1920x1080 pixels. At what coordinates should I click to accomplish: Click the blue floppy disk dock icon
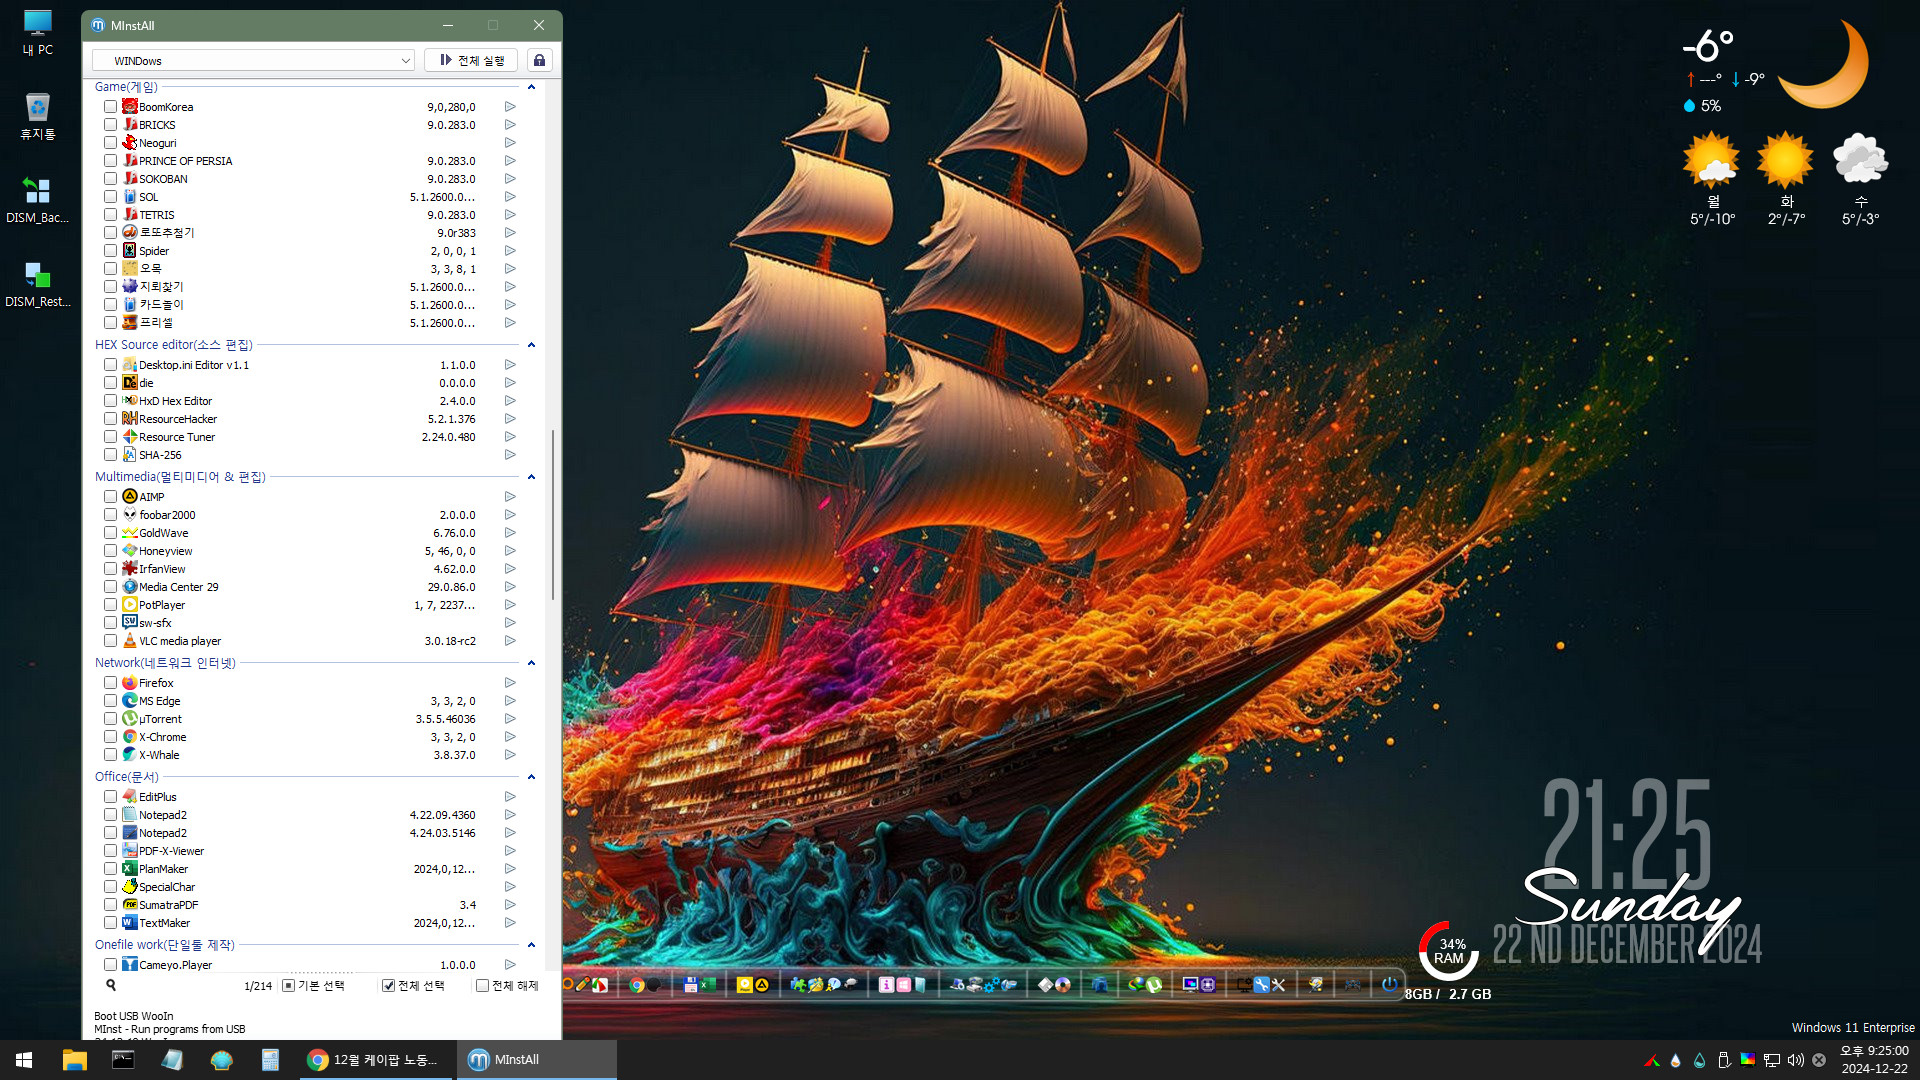(691, 985)
